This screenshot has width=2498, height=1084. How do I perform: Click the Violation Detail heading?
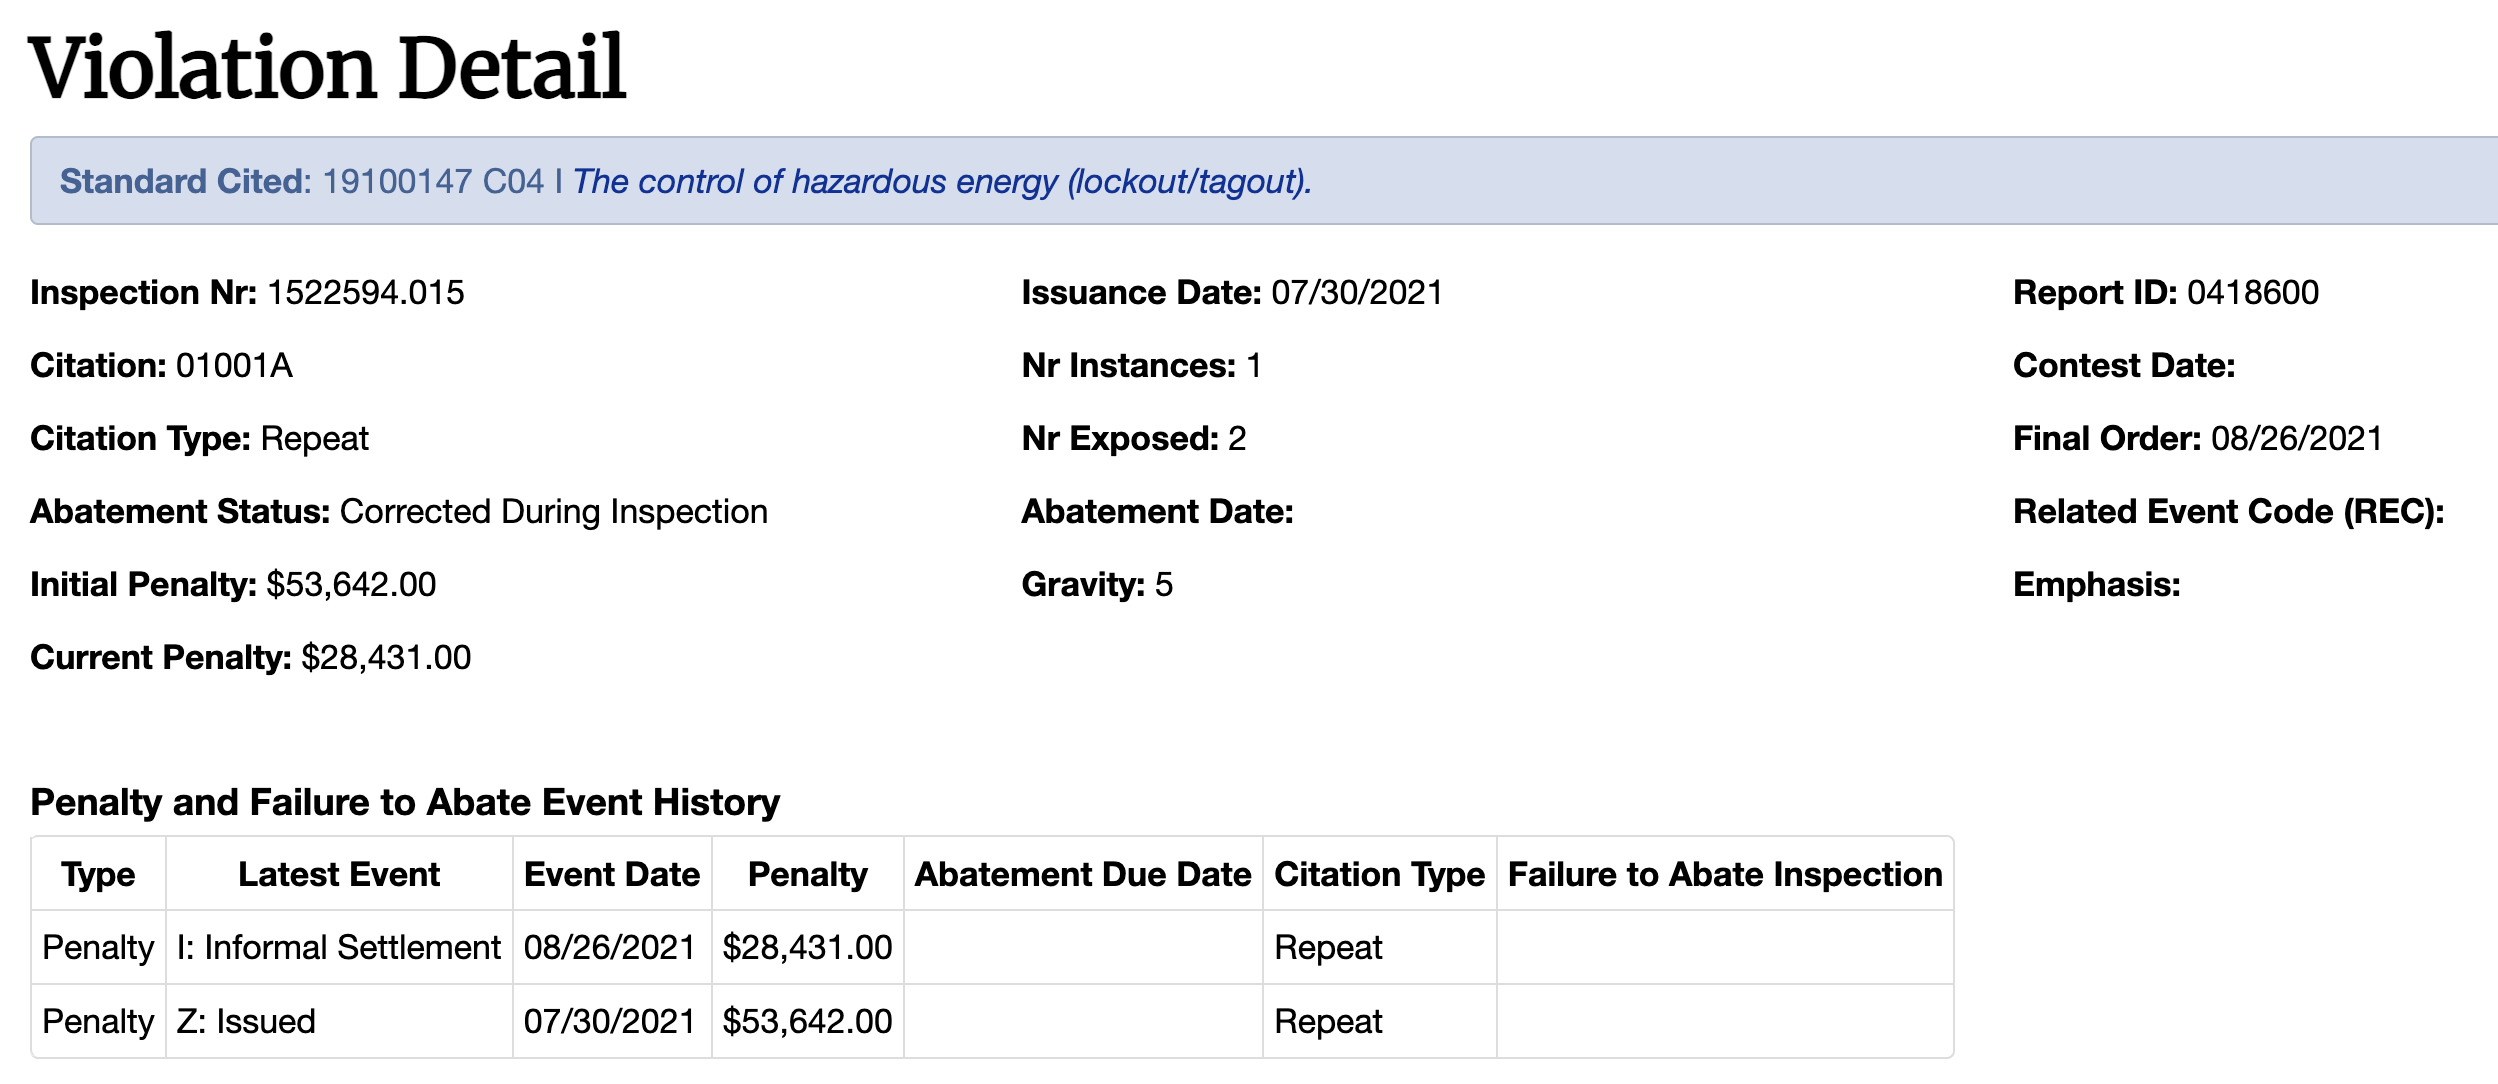327,67
